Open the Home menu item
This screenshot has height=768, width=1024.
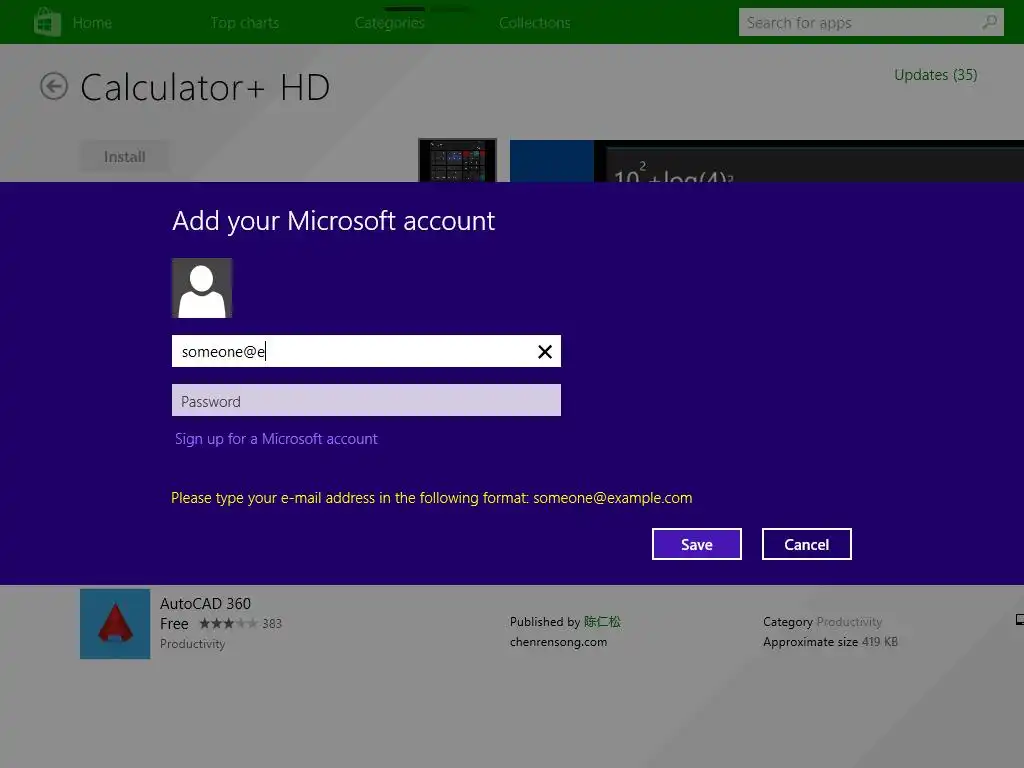coord(92,23)
